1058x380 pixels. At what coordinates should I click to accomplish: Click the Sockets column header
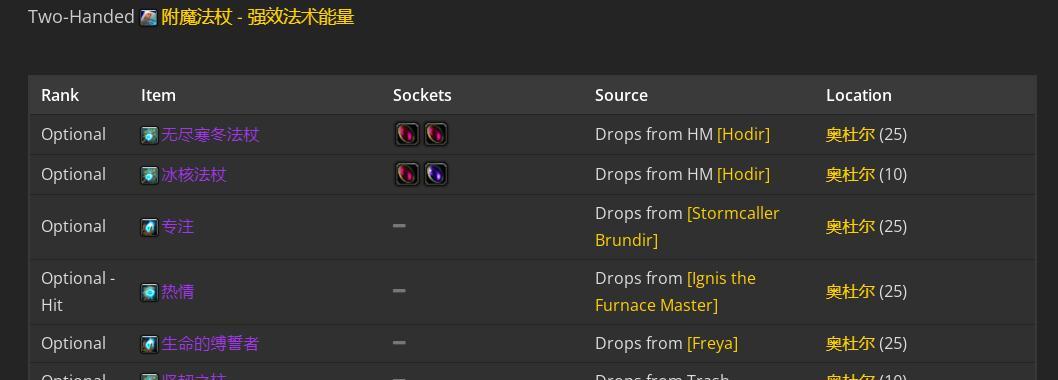click(x=422, y=95)
